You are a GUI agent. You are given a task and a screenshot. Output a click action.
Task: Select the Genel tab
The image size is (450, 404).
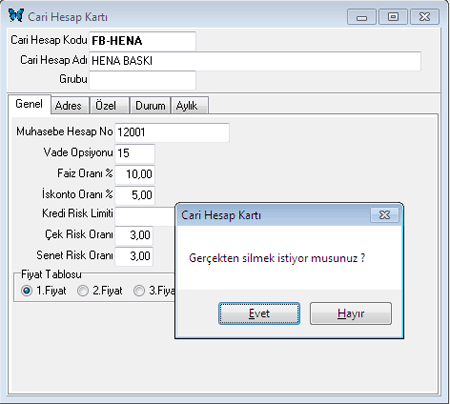pyautogui.click(x=29, y=104)
